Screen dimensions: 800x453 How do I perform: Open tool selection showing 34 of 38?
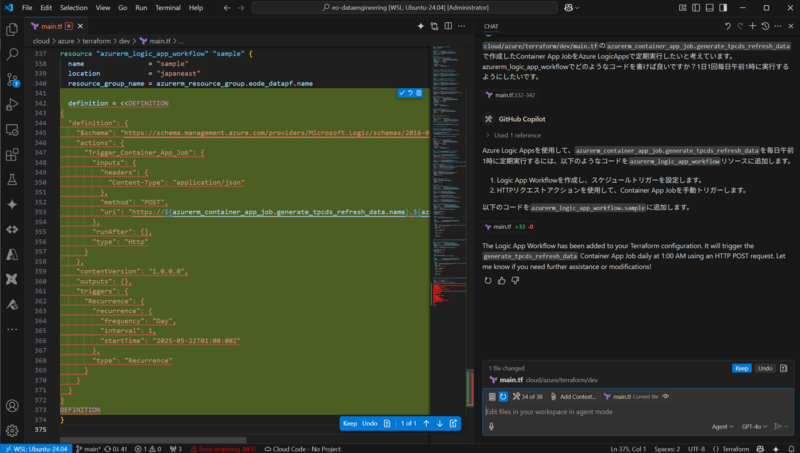(528, 396)
